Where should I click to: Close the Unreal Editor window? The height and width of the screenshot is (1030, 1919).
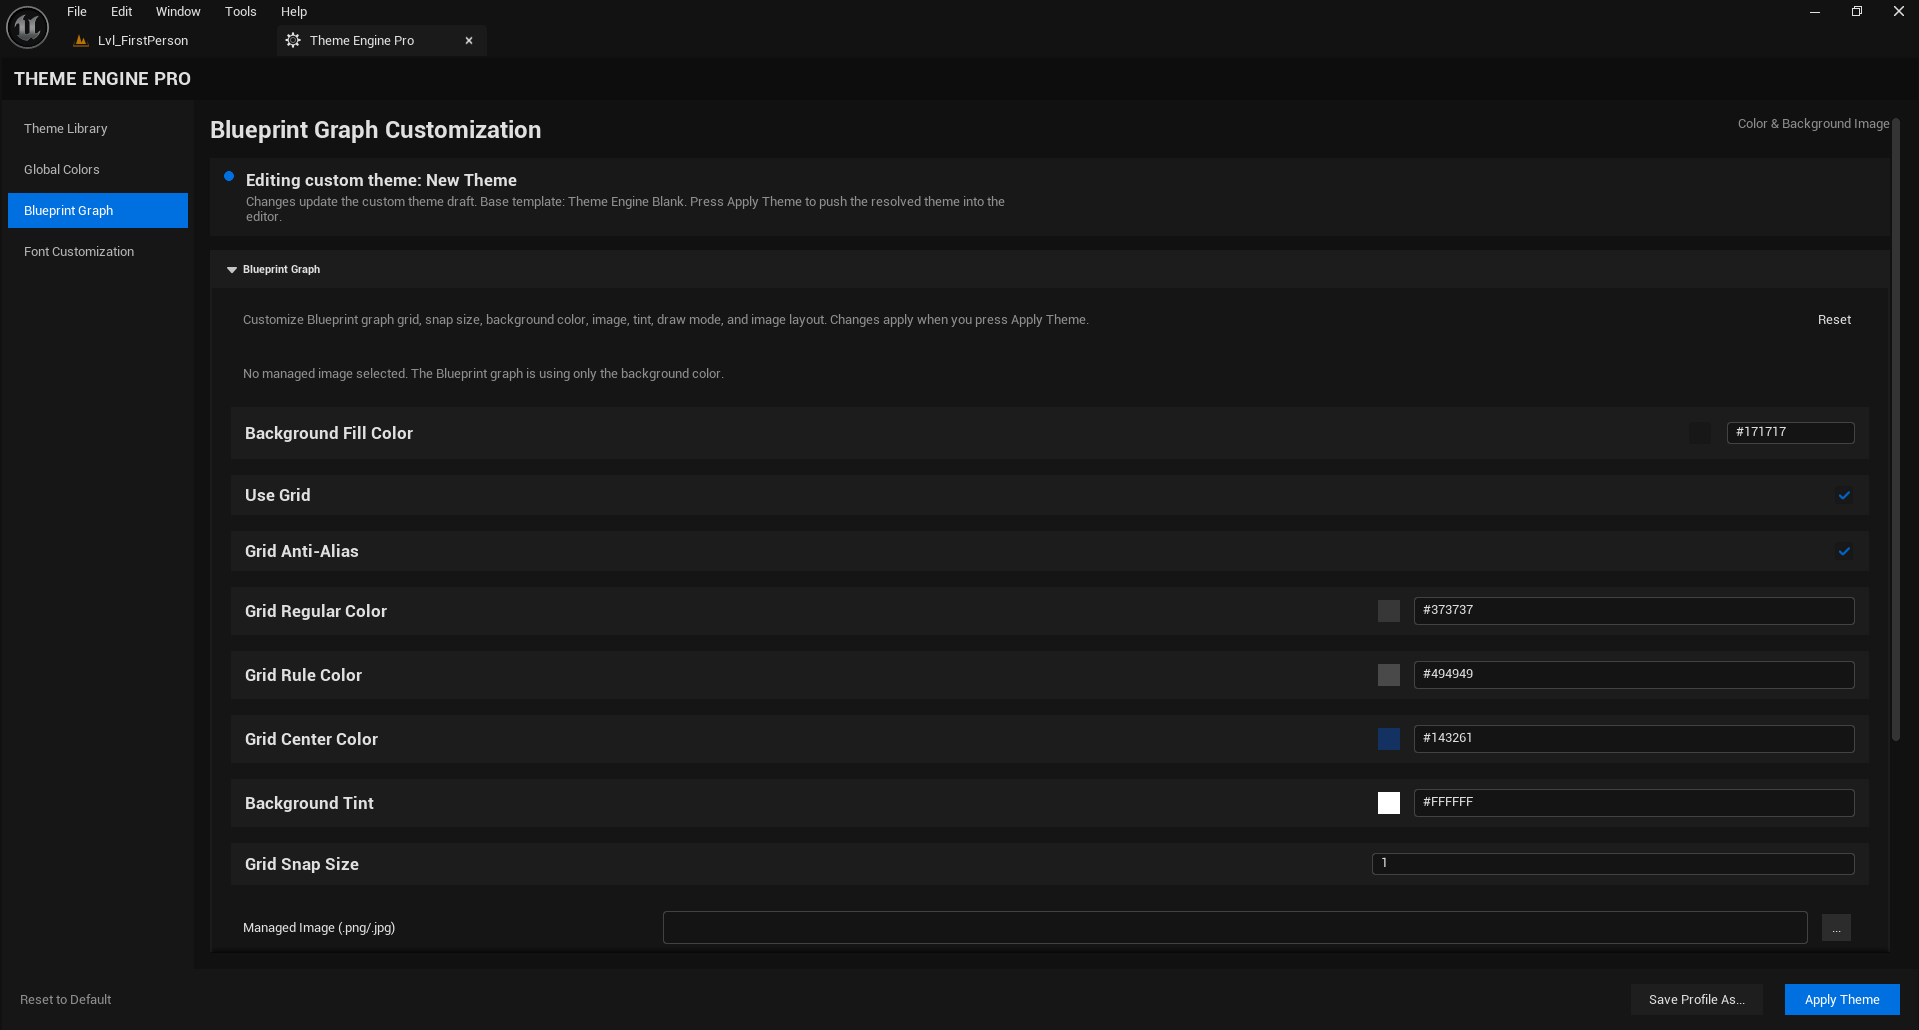(1899, 12)
